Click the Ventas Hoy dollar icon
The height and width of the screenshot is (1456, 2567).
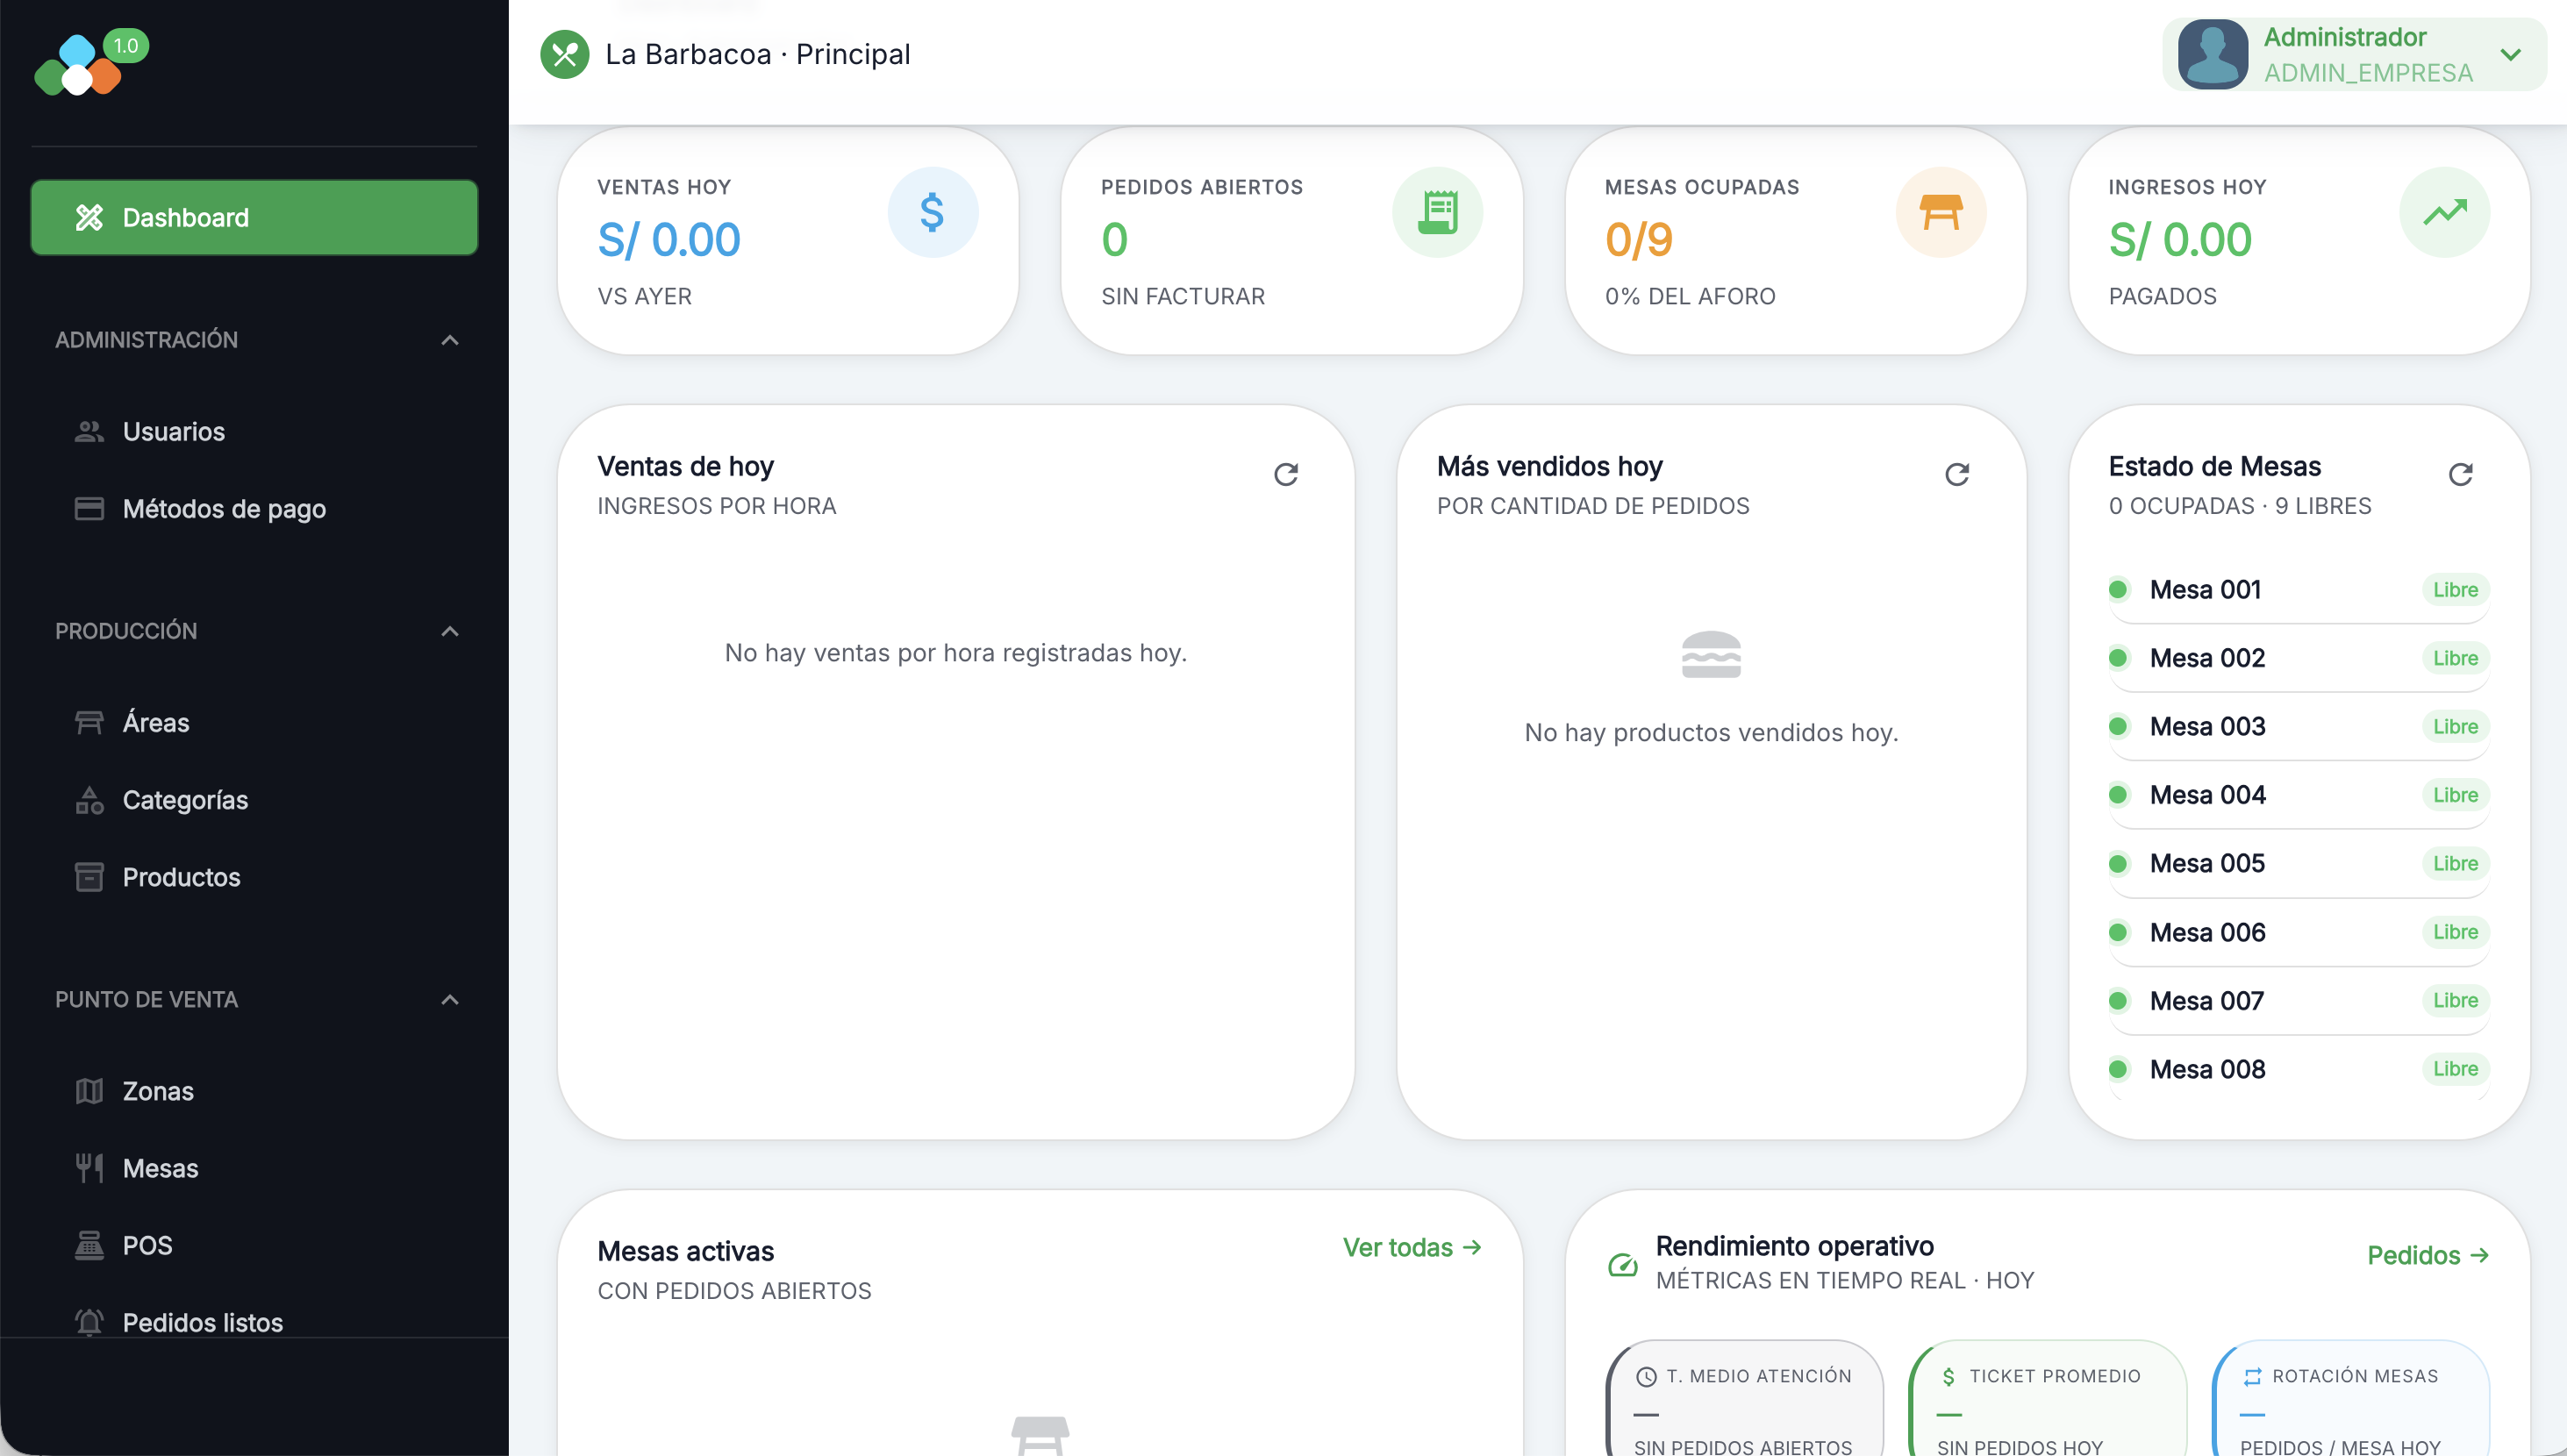click(x=932, y=212)
